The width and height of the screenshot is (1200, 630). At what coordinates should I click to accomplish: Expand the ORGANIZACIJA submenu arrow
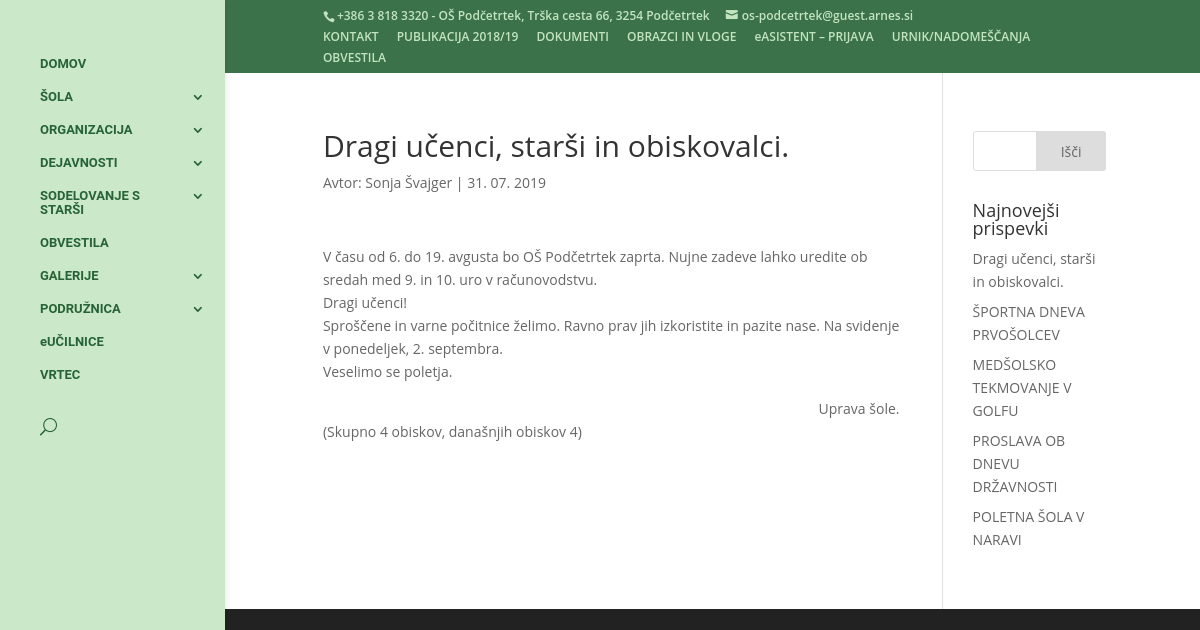click(x=198, y=130)
